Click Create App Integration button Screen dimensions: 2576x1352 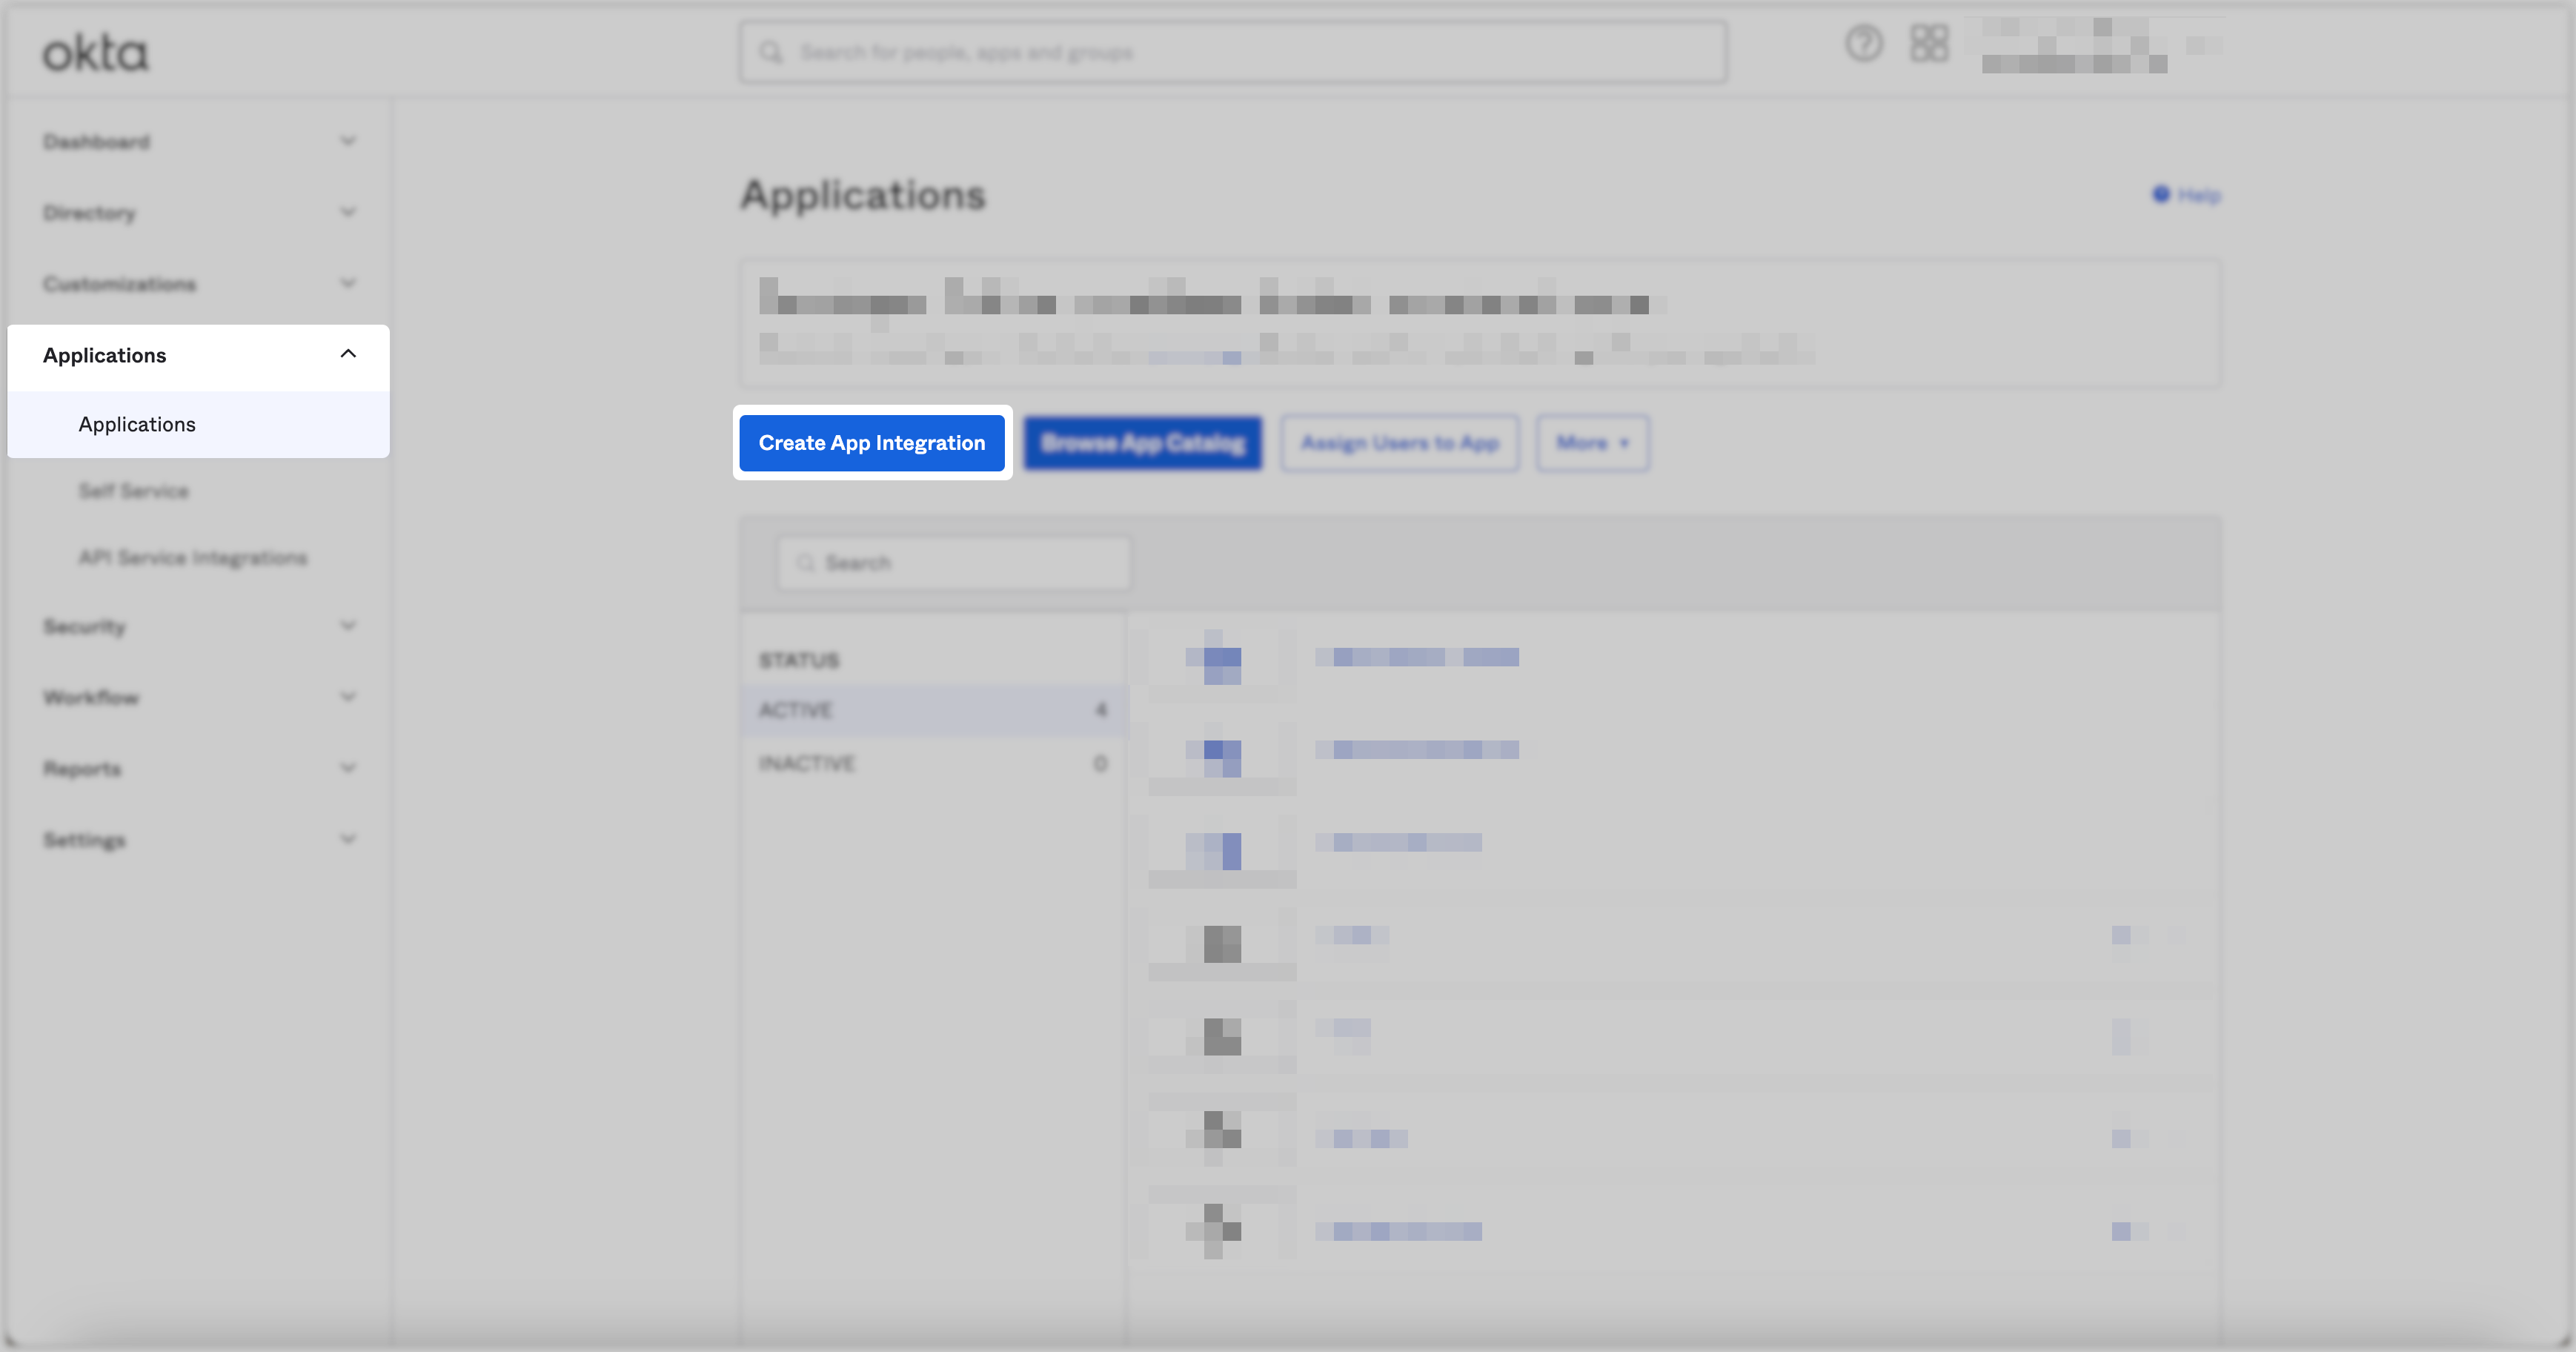(x=871, y=443)
